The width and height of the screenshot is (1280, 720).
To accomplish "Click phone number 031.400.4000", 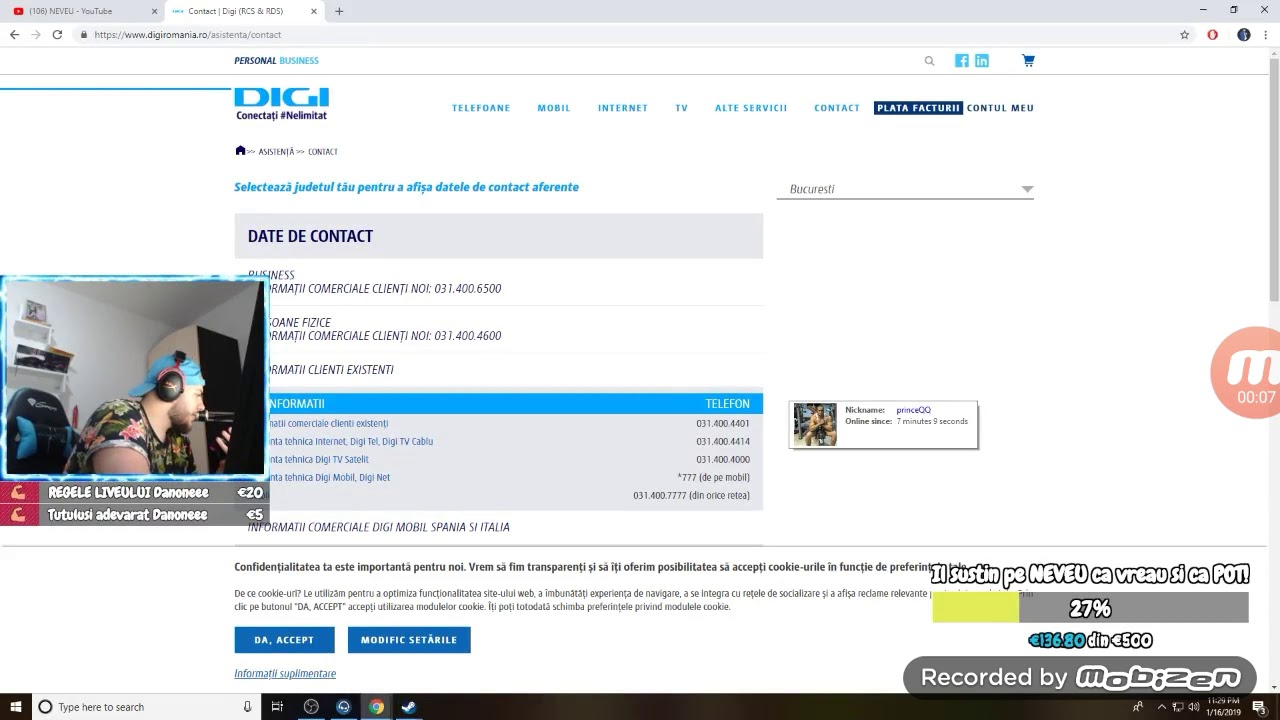I will click(x=723, y=460).
